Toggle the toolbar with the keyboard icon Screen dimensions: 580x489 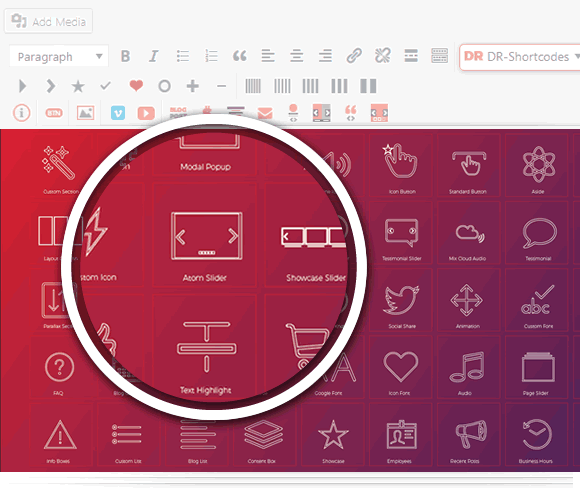pos(439,56)
